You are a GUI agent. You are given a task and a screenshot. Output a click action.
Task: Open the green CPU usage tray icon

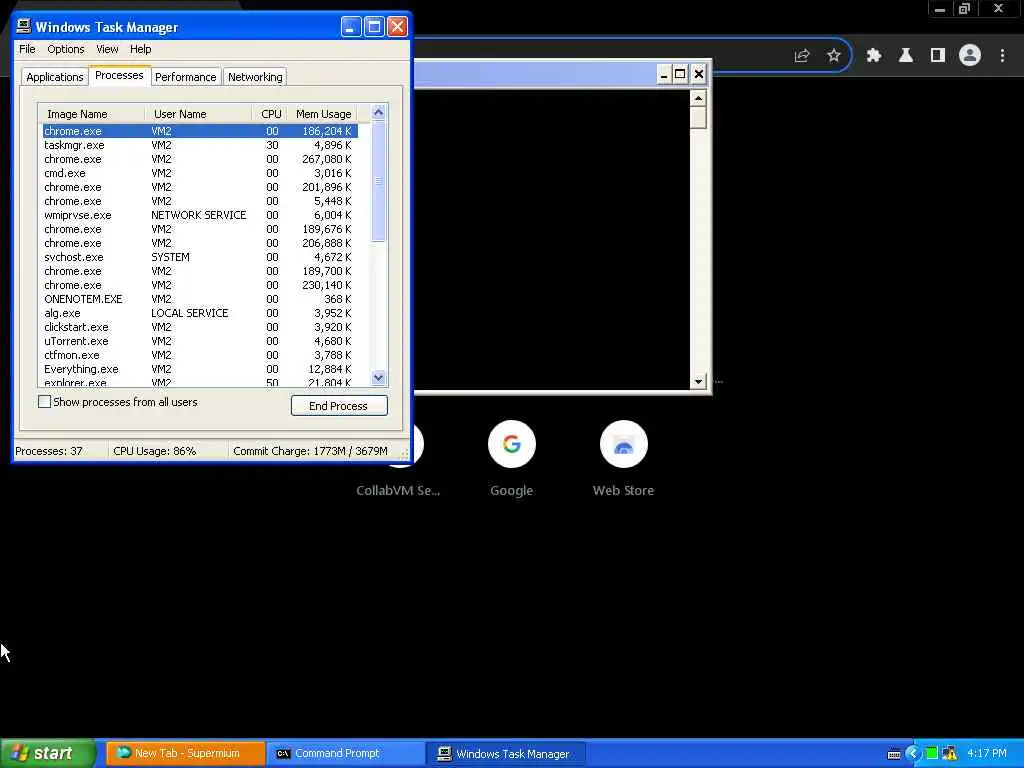932,754
